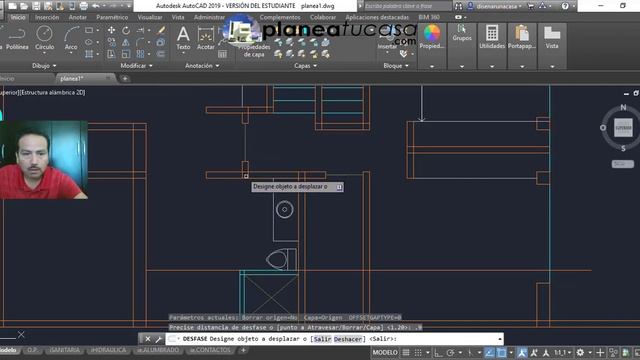Image resolution: width=640 pixels, height=360 pixels.
Task: Toggle 2D object snap in status bar
Action: click(502, 352)
